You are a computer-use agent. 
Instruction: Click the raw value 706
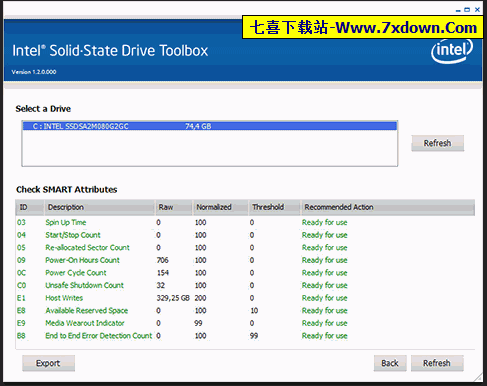tap(163, 260)
